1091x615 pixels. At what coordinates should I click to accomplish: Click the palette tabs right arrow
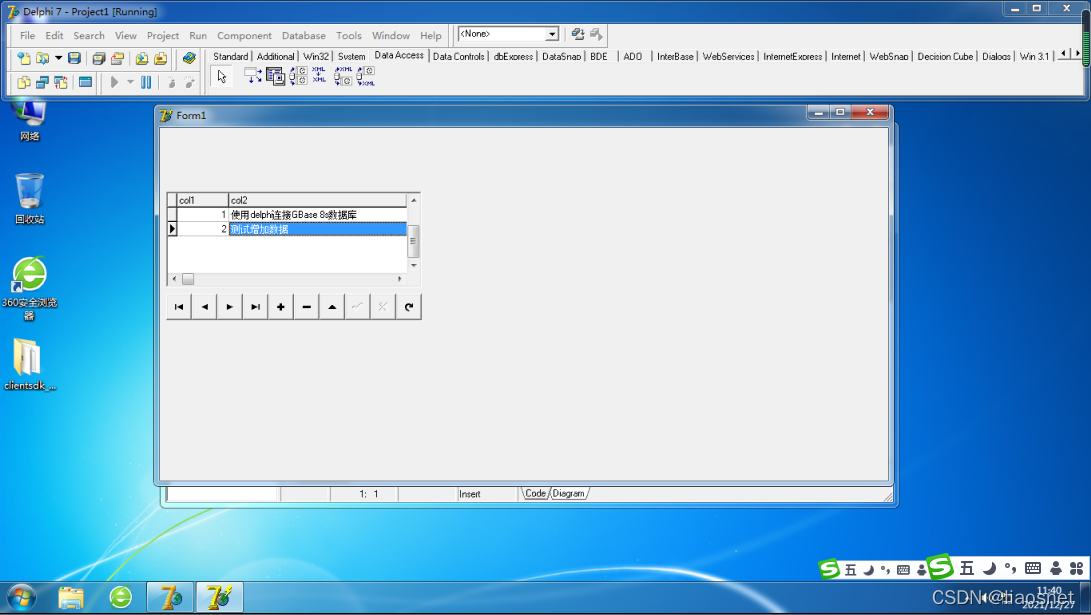click(1077, 54)
